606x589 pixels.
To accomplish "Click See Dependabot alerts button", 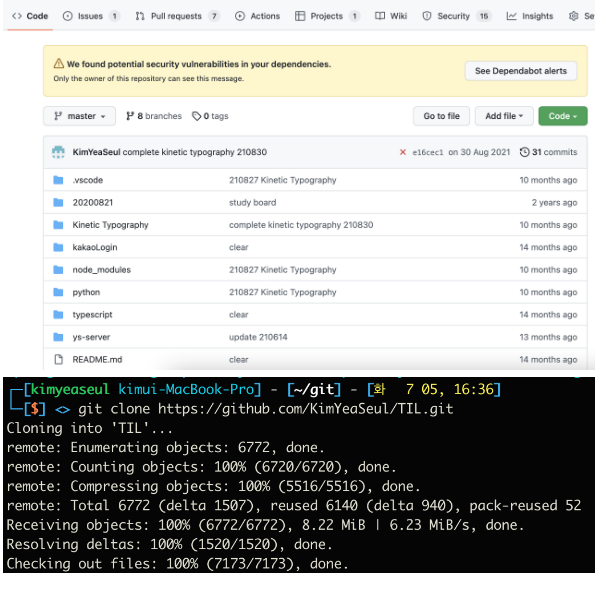I will point(521,71).
